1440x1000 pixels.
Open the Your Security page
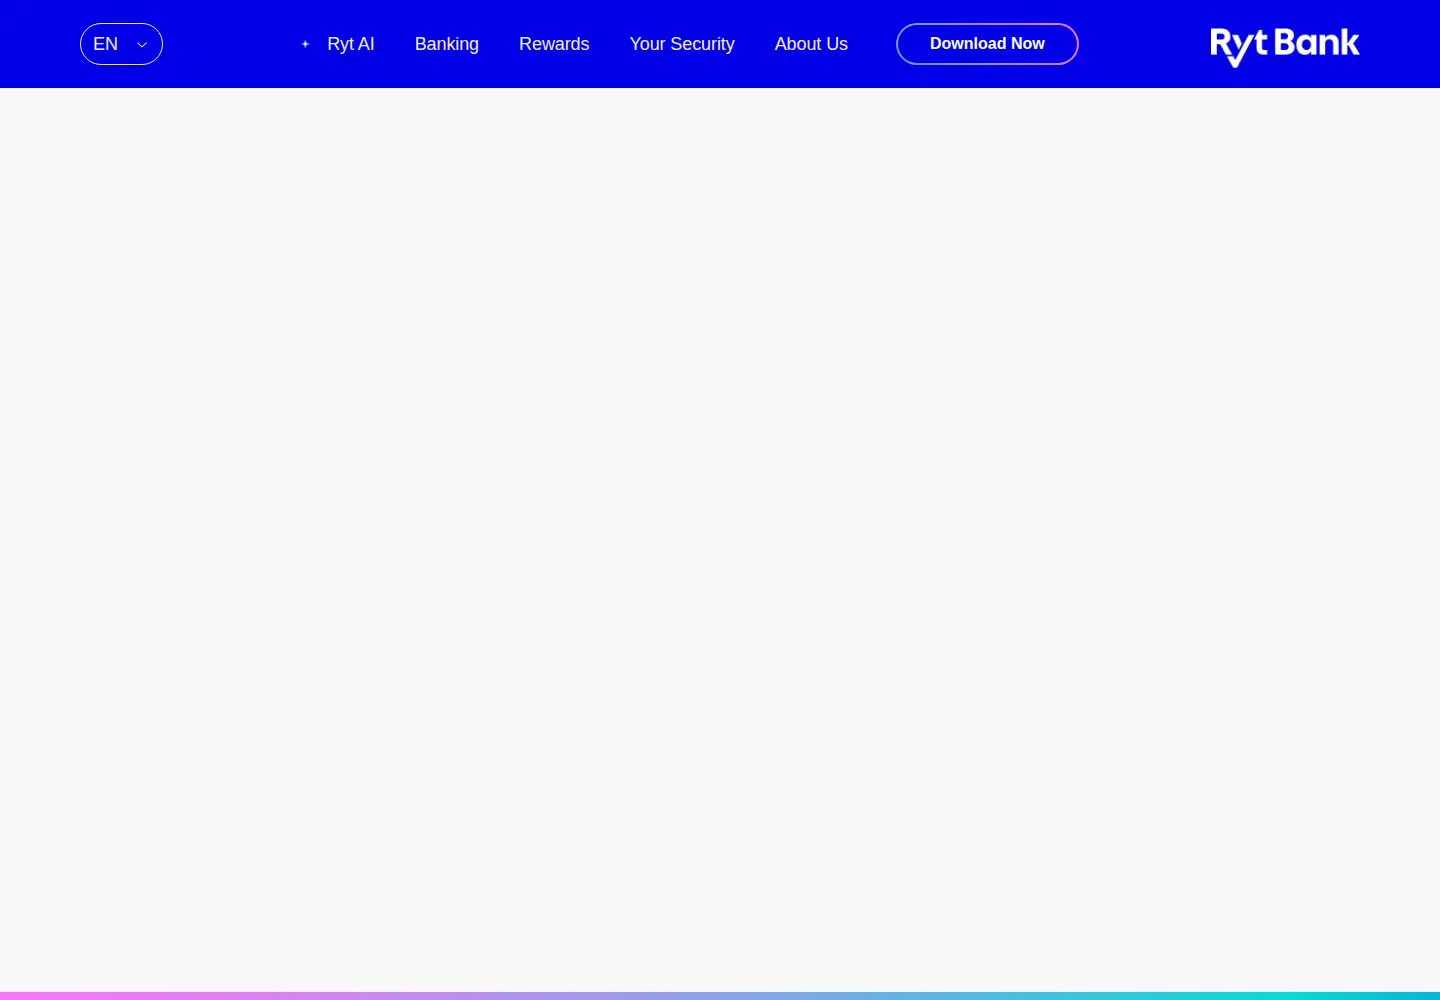point(682,44)
